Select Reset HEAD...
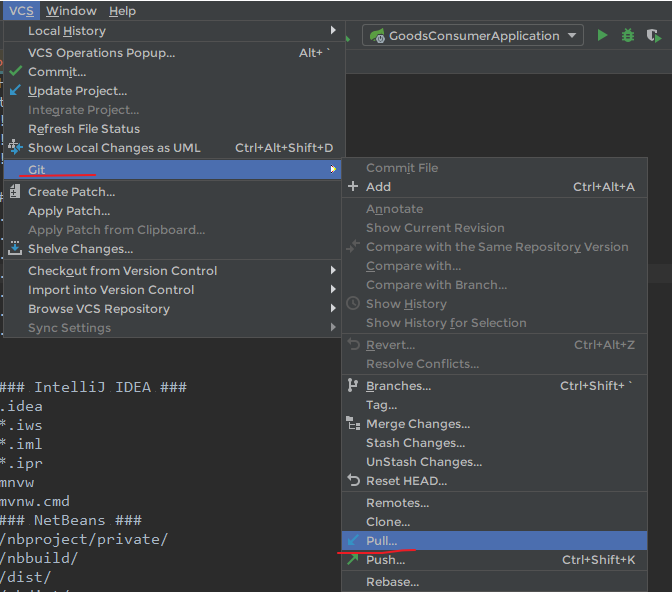This screenshot has width=672, height=592. pyautogui.click(x=495, y=481)
